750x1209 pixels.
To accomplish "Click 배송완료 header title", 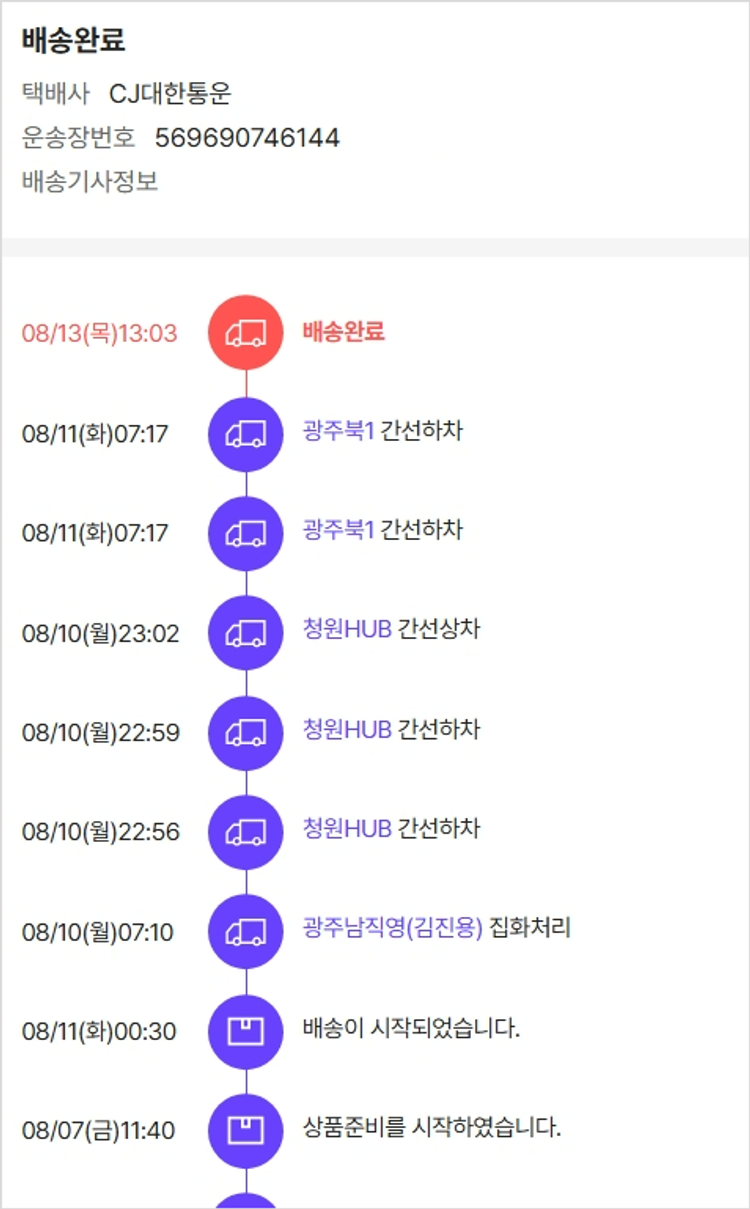I will pyautogui.click(x=73, y=41).
